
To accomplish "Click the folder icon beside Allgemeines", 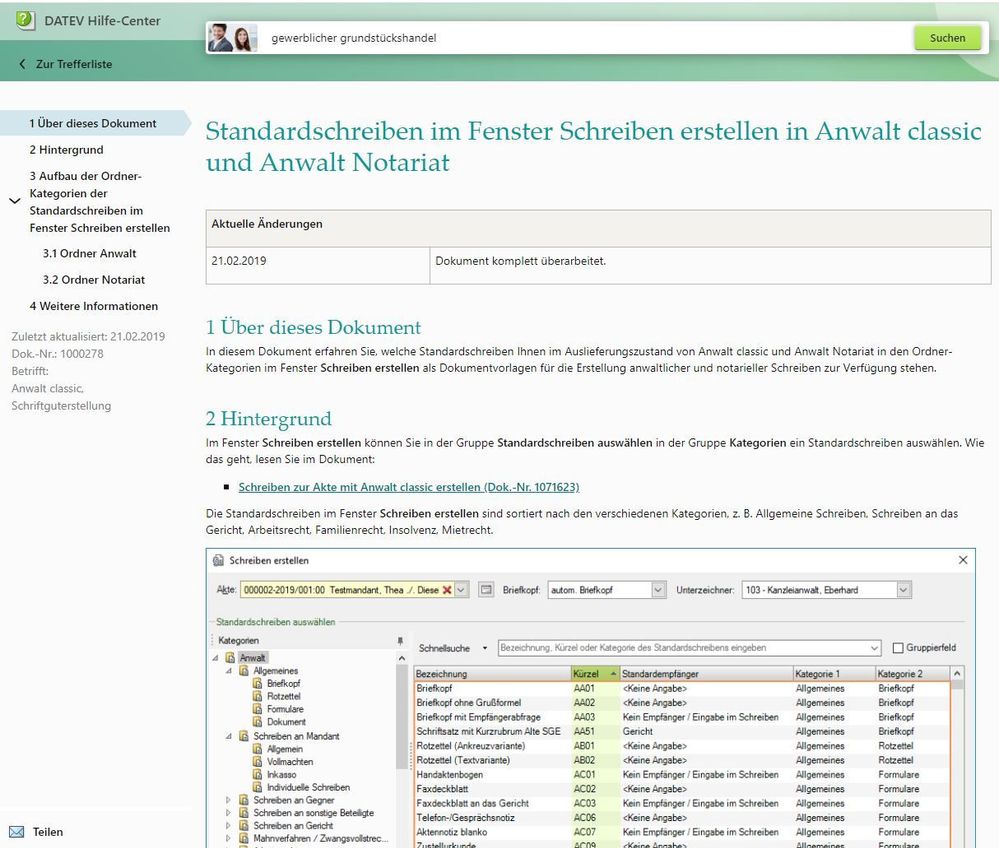I will pos(244,671).
